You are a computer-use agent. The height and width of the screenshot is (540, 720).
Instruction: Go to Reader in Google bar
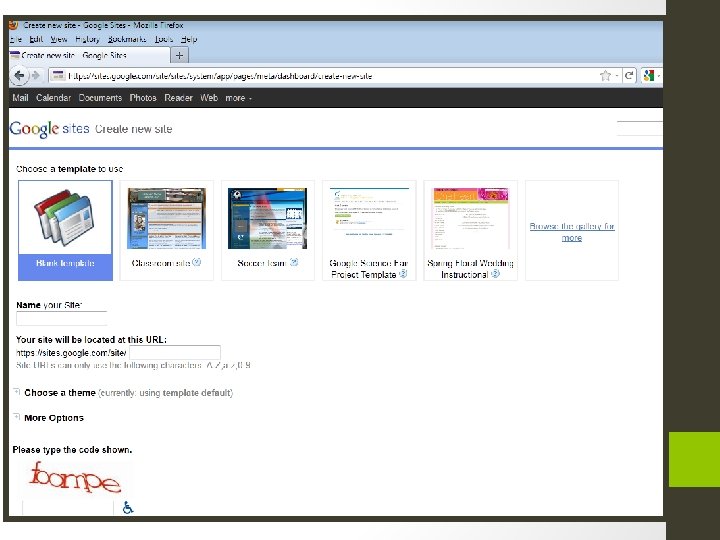point(178,98)
